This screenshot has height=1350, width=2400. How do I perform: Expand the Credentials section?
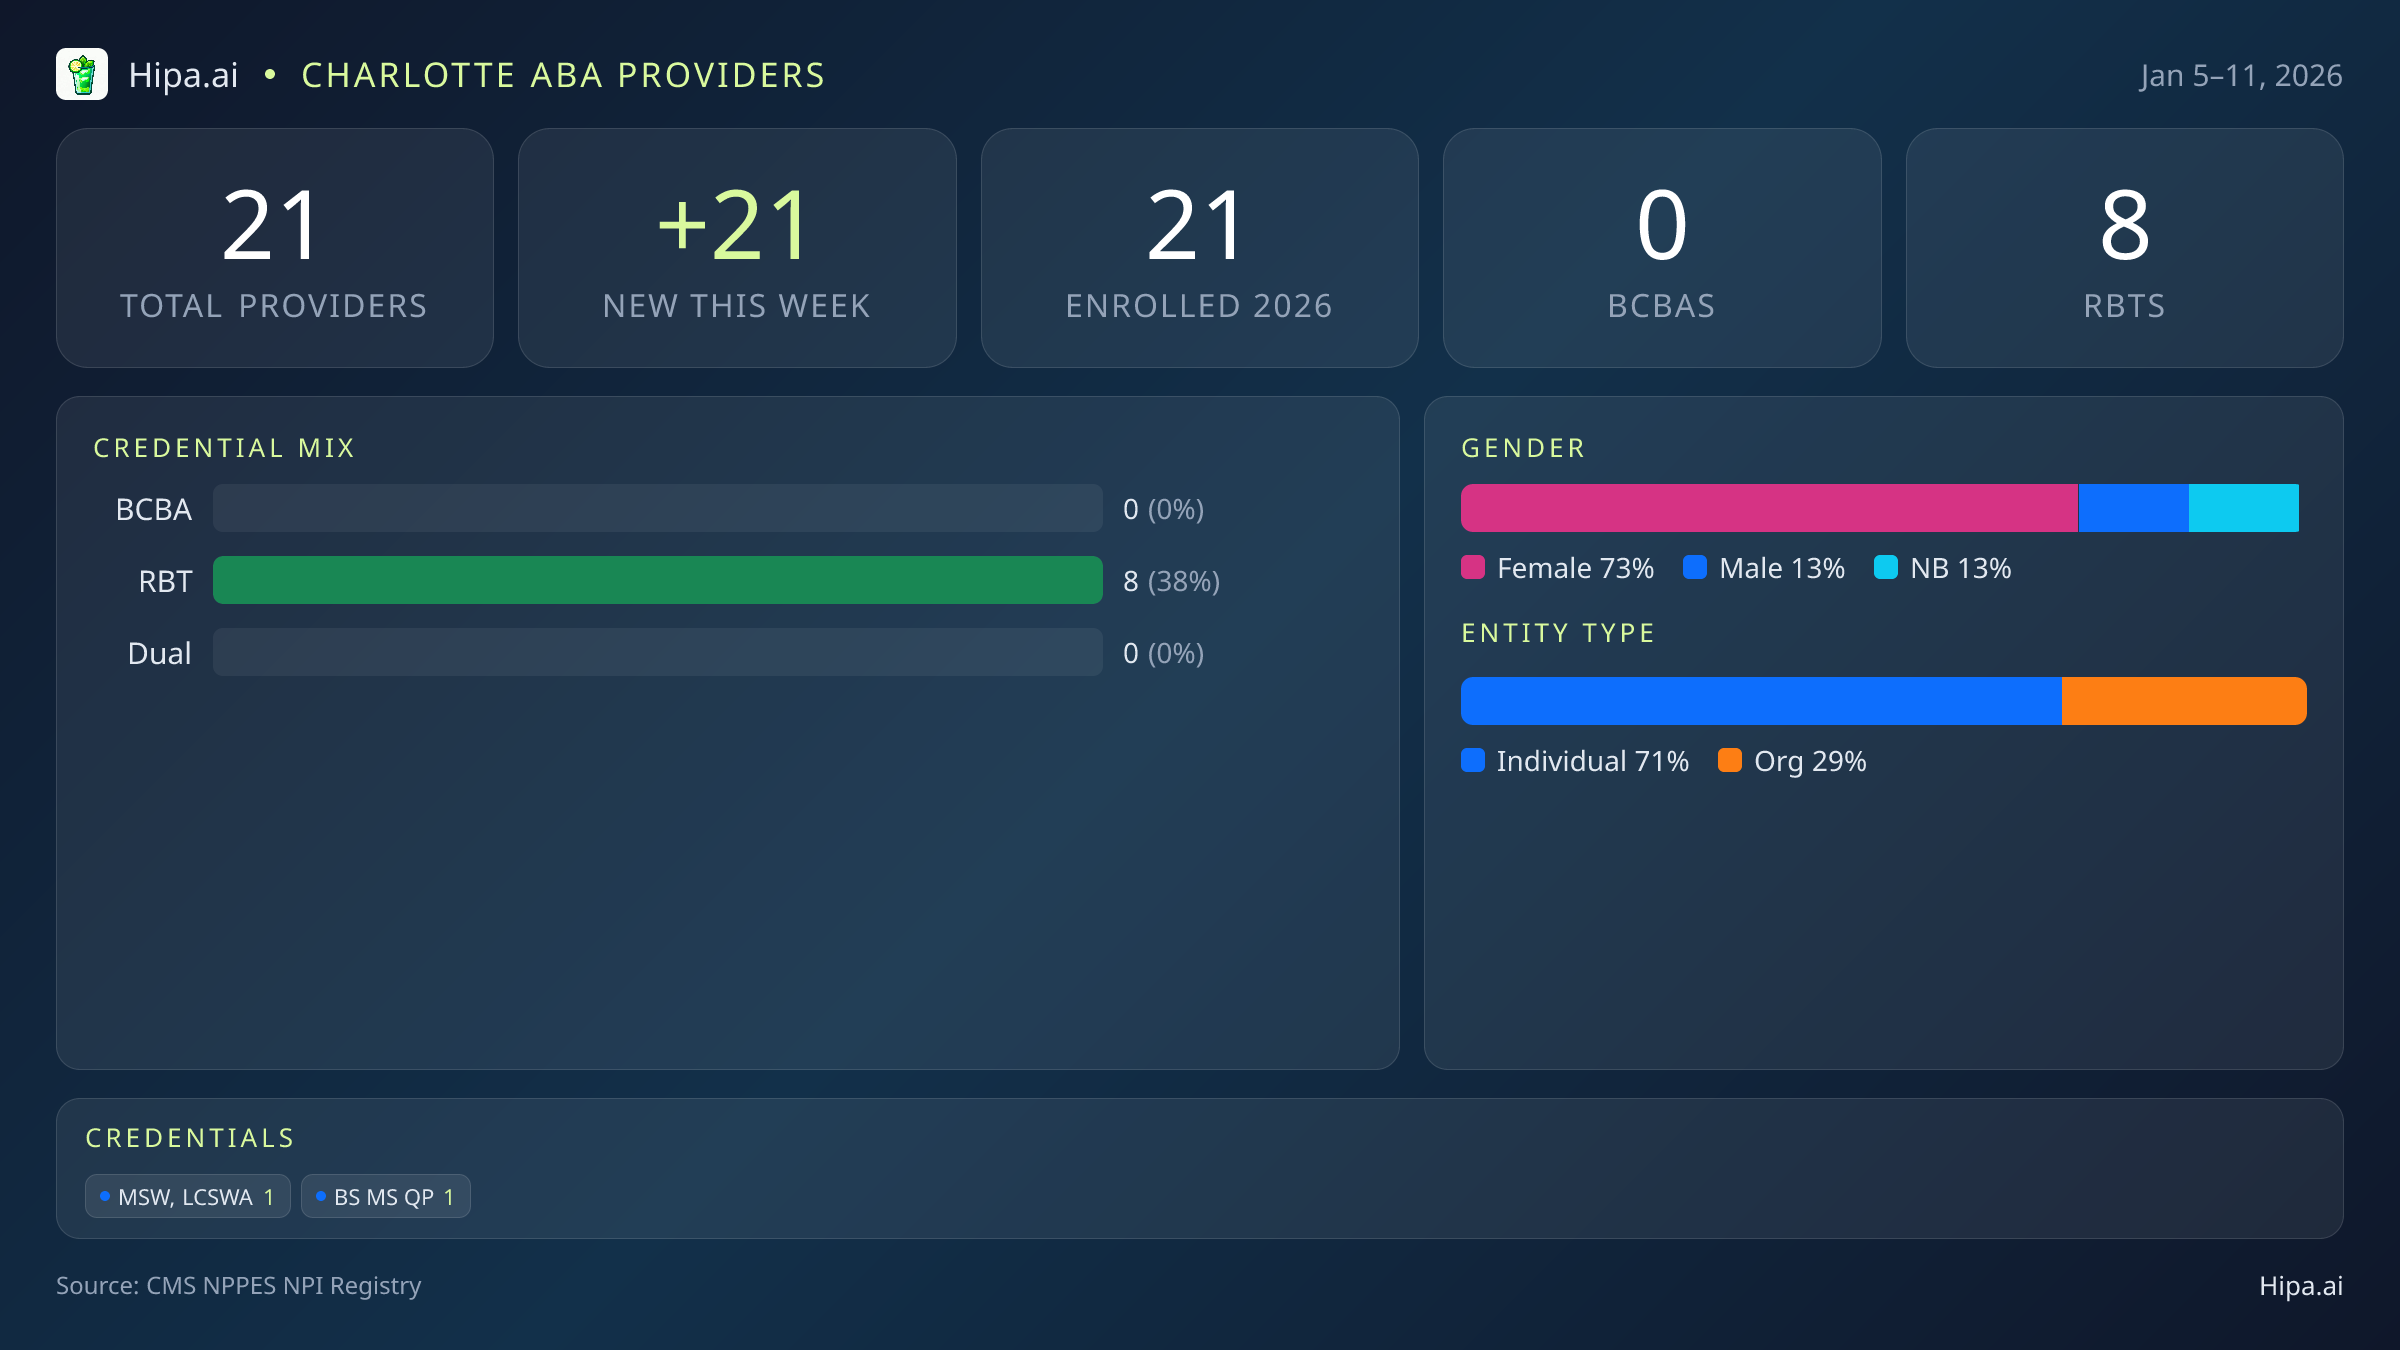[x=191, y=1137]
